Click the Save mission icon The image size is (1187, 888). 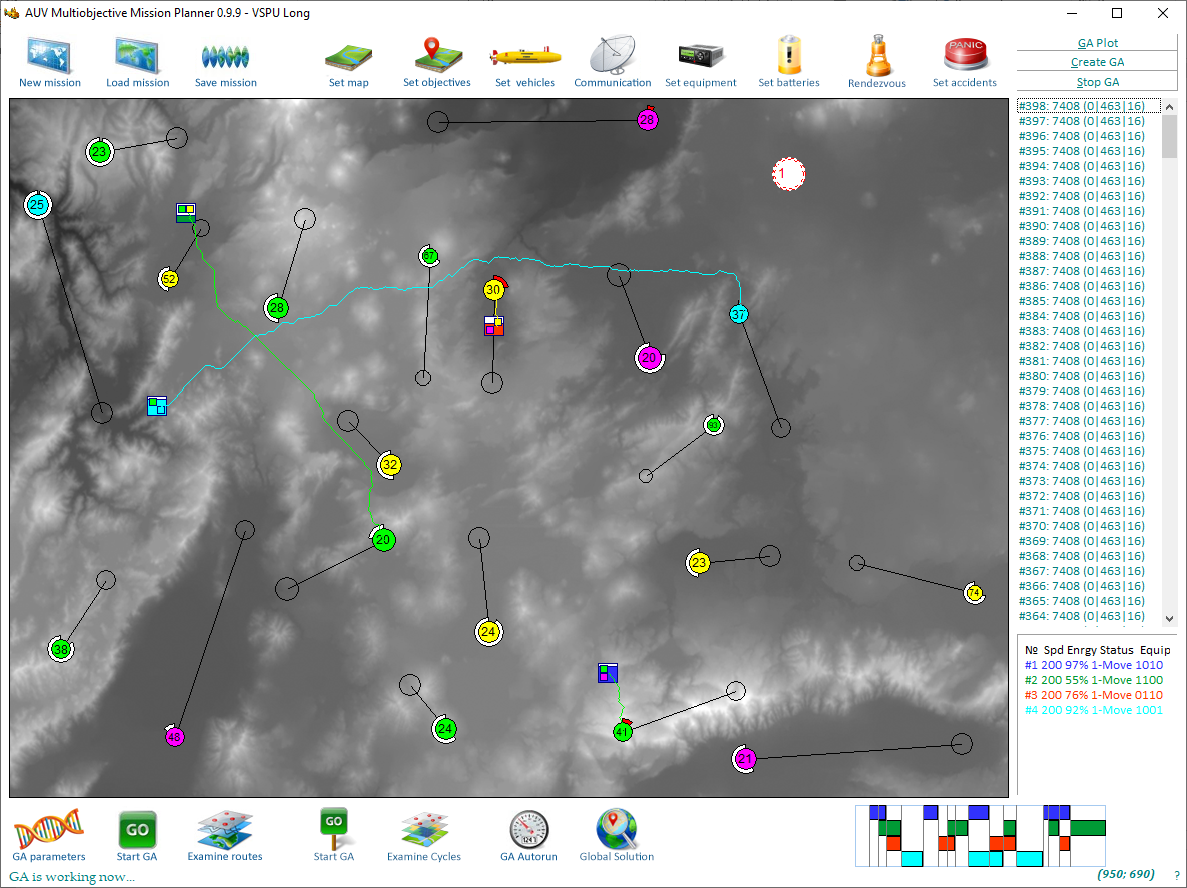(x=225, y=56)
